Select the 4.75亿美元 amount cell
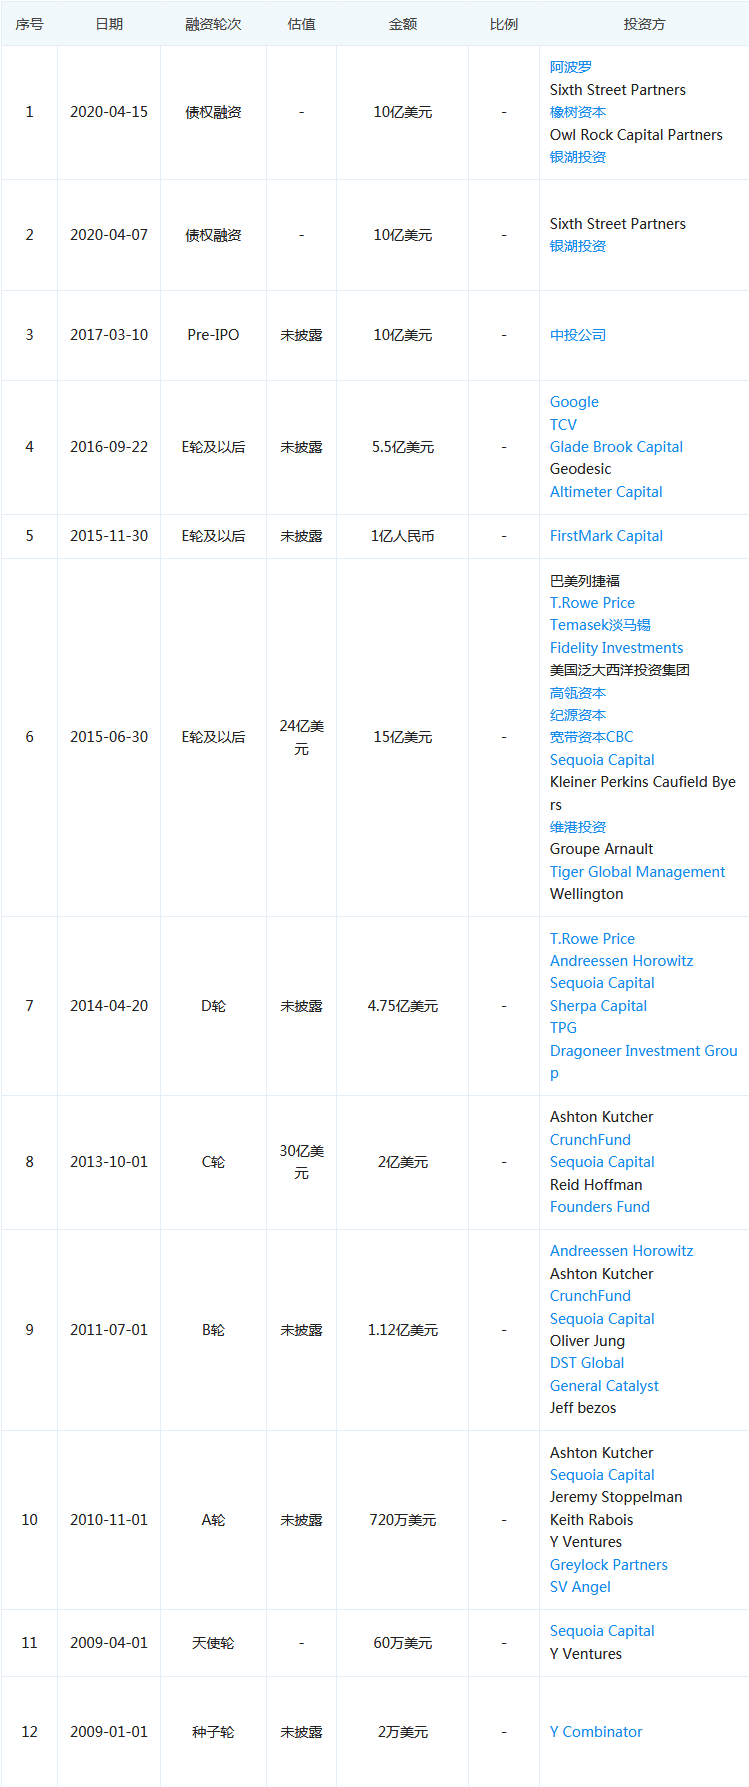Screen dimensions: 749x1787 (x=403, y=1006)
